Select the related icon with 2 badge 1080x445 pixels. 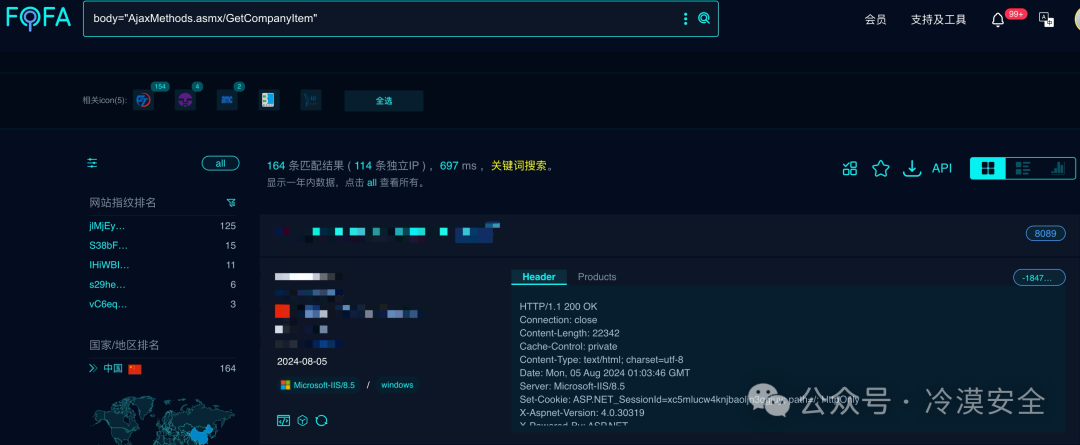tap(227, 101)
